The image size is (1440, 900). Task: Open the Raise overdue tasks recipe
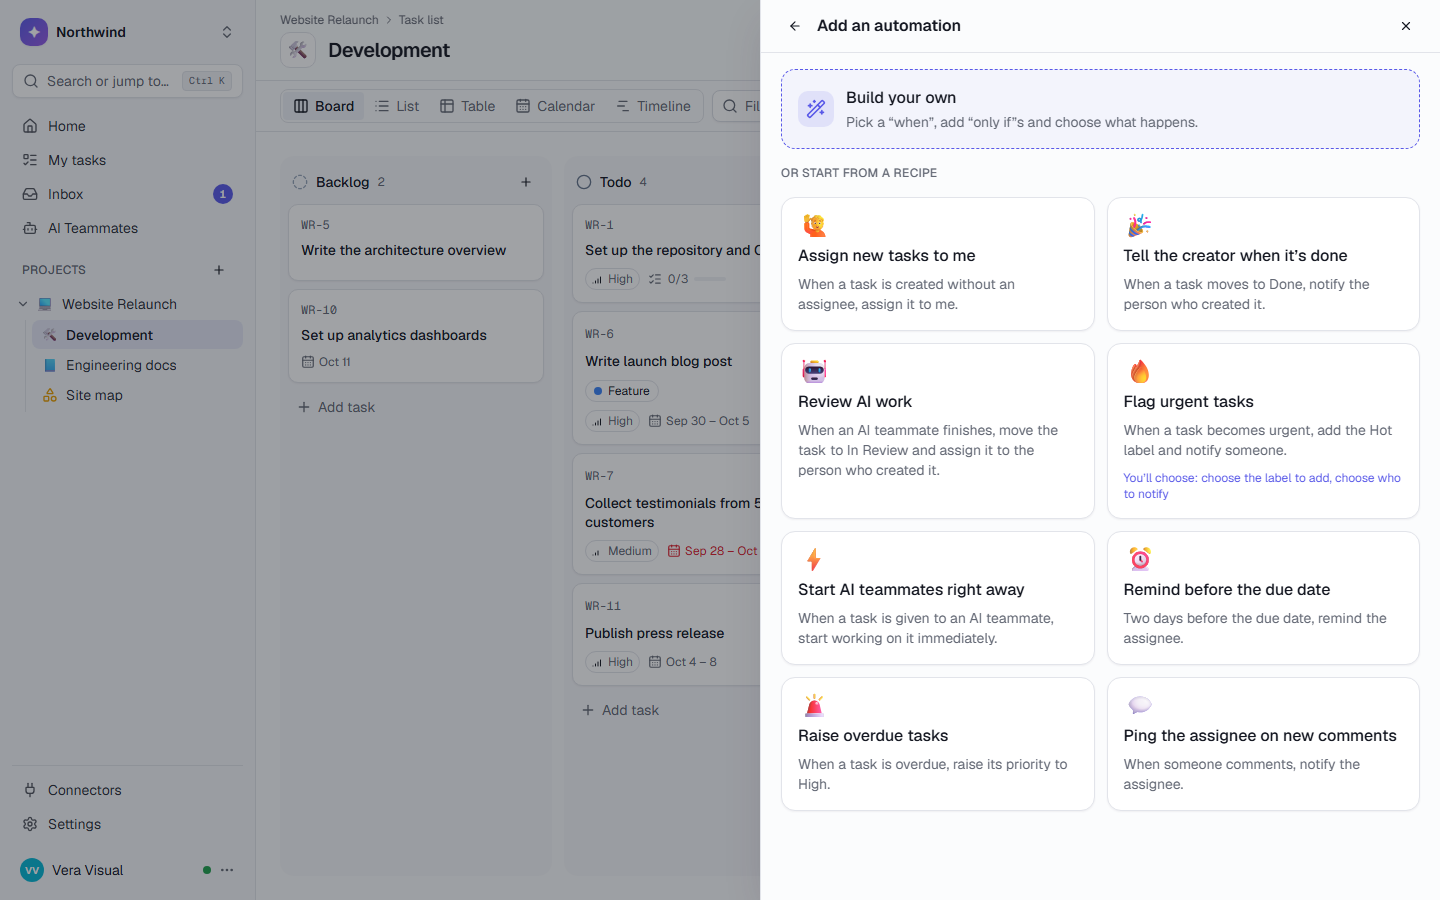click(938, 744)
